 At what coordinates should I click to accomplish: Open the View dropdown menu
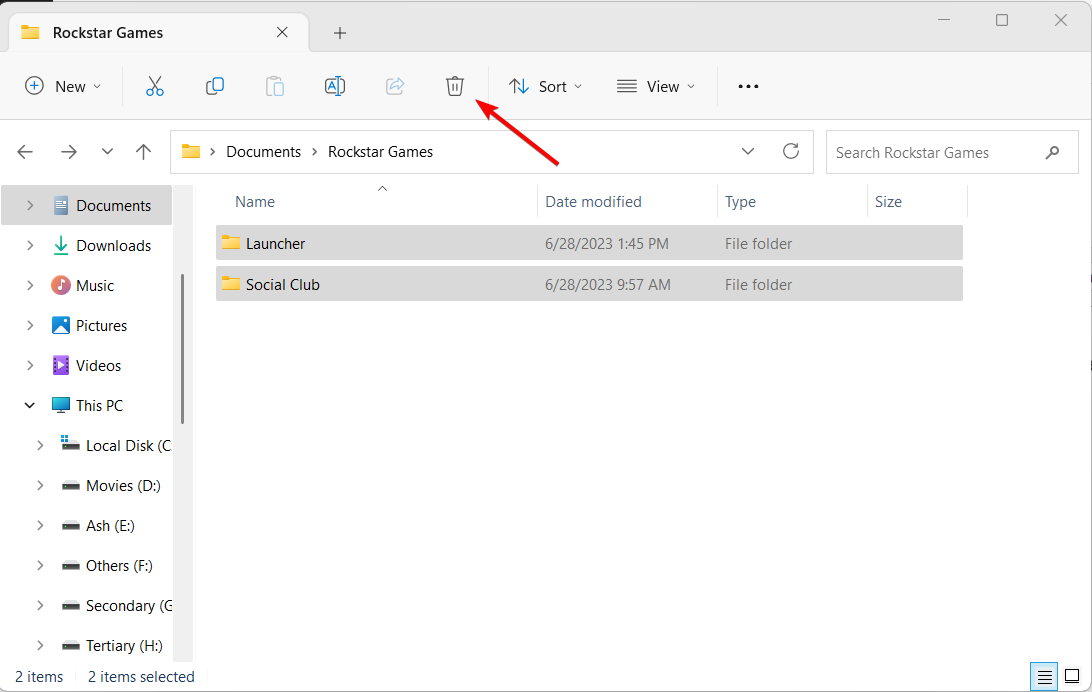coord(656,86)
